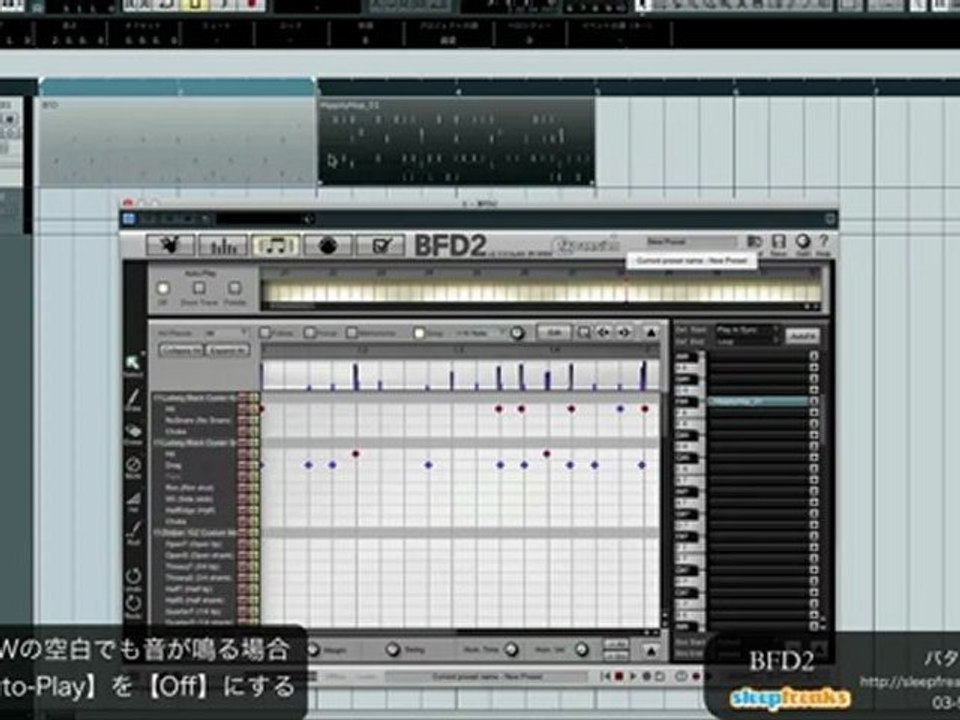Click the Expand All button

tap(227, 350)
